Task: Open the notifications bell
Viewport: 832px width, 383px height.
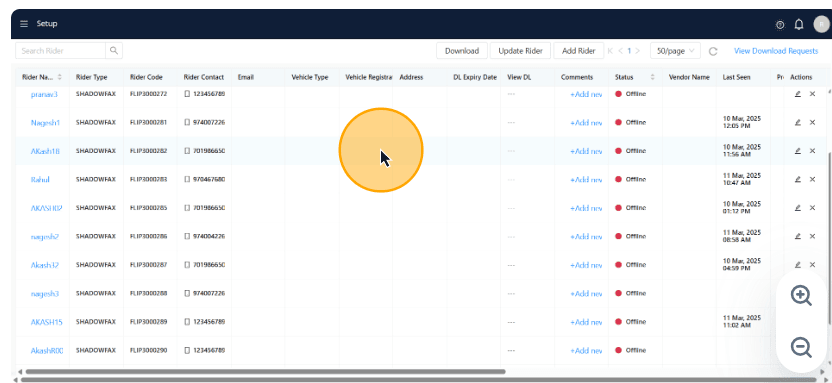Action: [x=799, y=24]
